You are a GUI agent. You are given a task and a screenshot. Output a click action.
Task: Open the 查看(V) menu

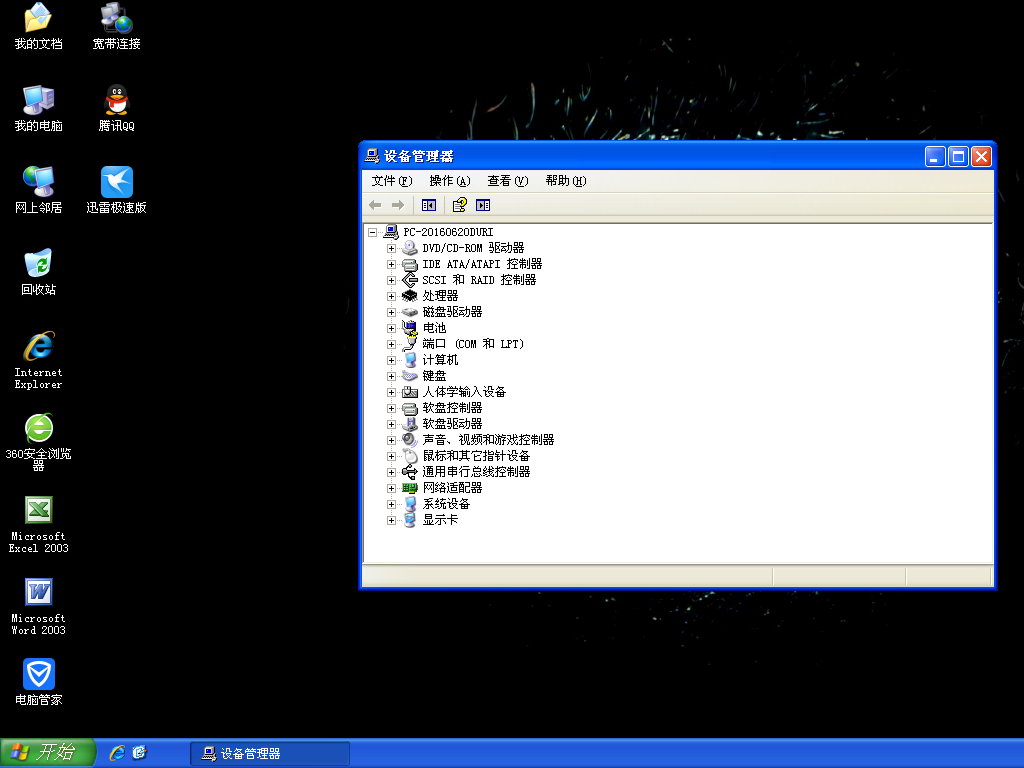pos(507,181)
